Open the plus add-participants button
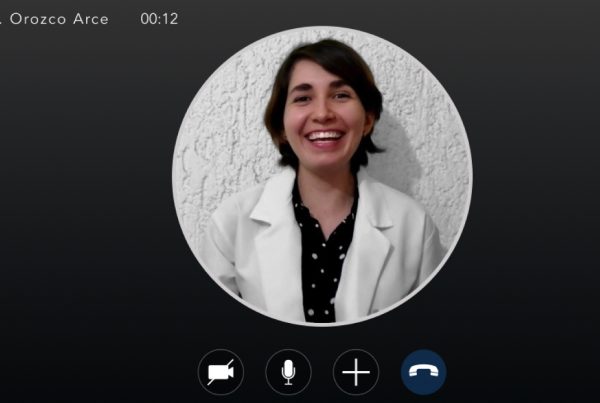 (x=356, y=372)
